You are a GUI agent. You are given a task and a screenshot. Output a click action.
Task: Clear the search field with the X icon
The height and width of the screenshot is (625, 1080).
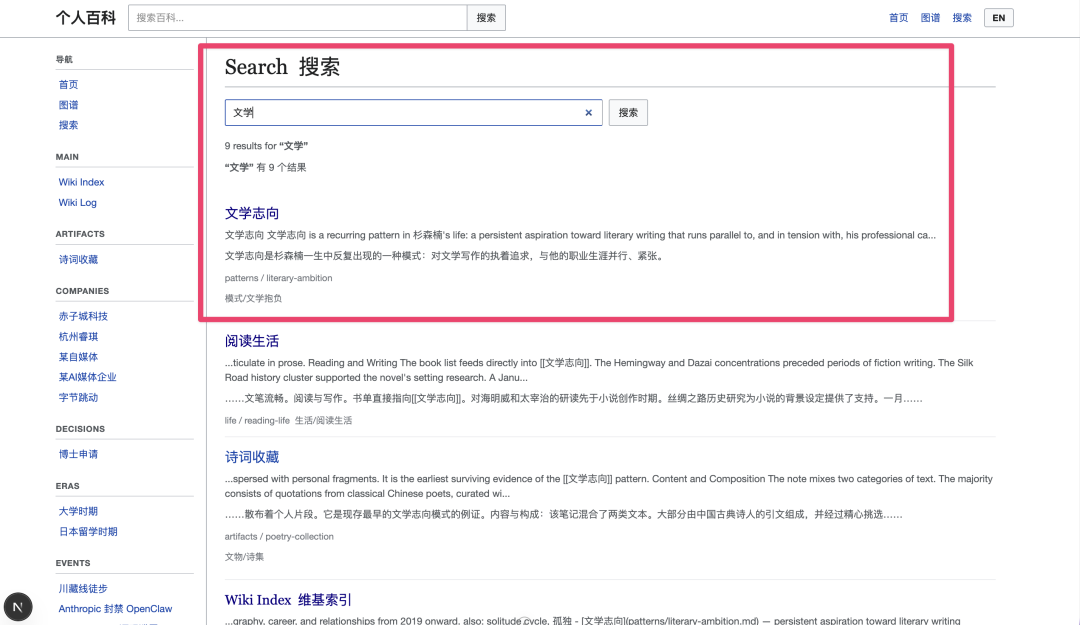pos(588,113)
